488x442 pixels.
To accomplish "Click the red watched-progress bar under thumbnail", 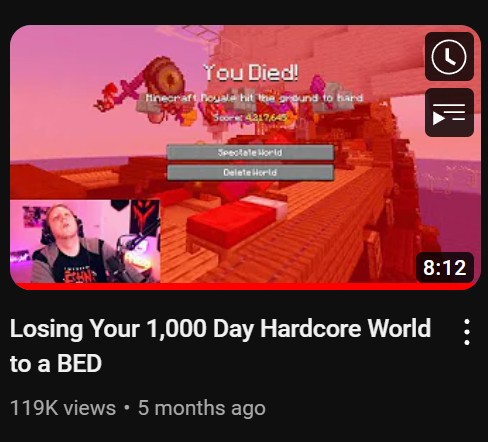I will tap(245, 286).
